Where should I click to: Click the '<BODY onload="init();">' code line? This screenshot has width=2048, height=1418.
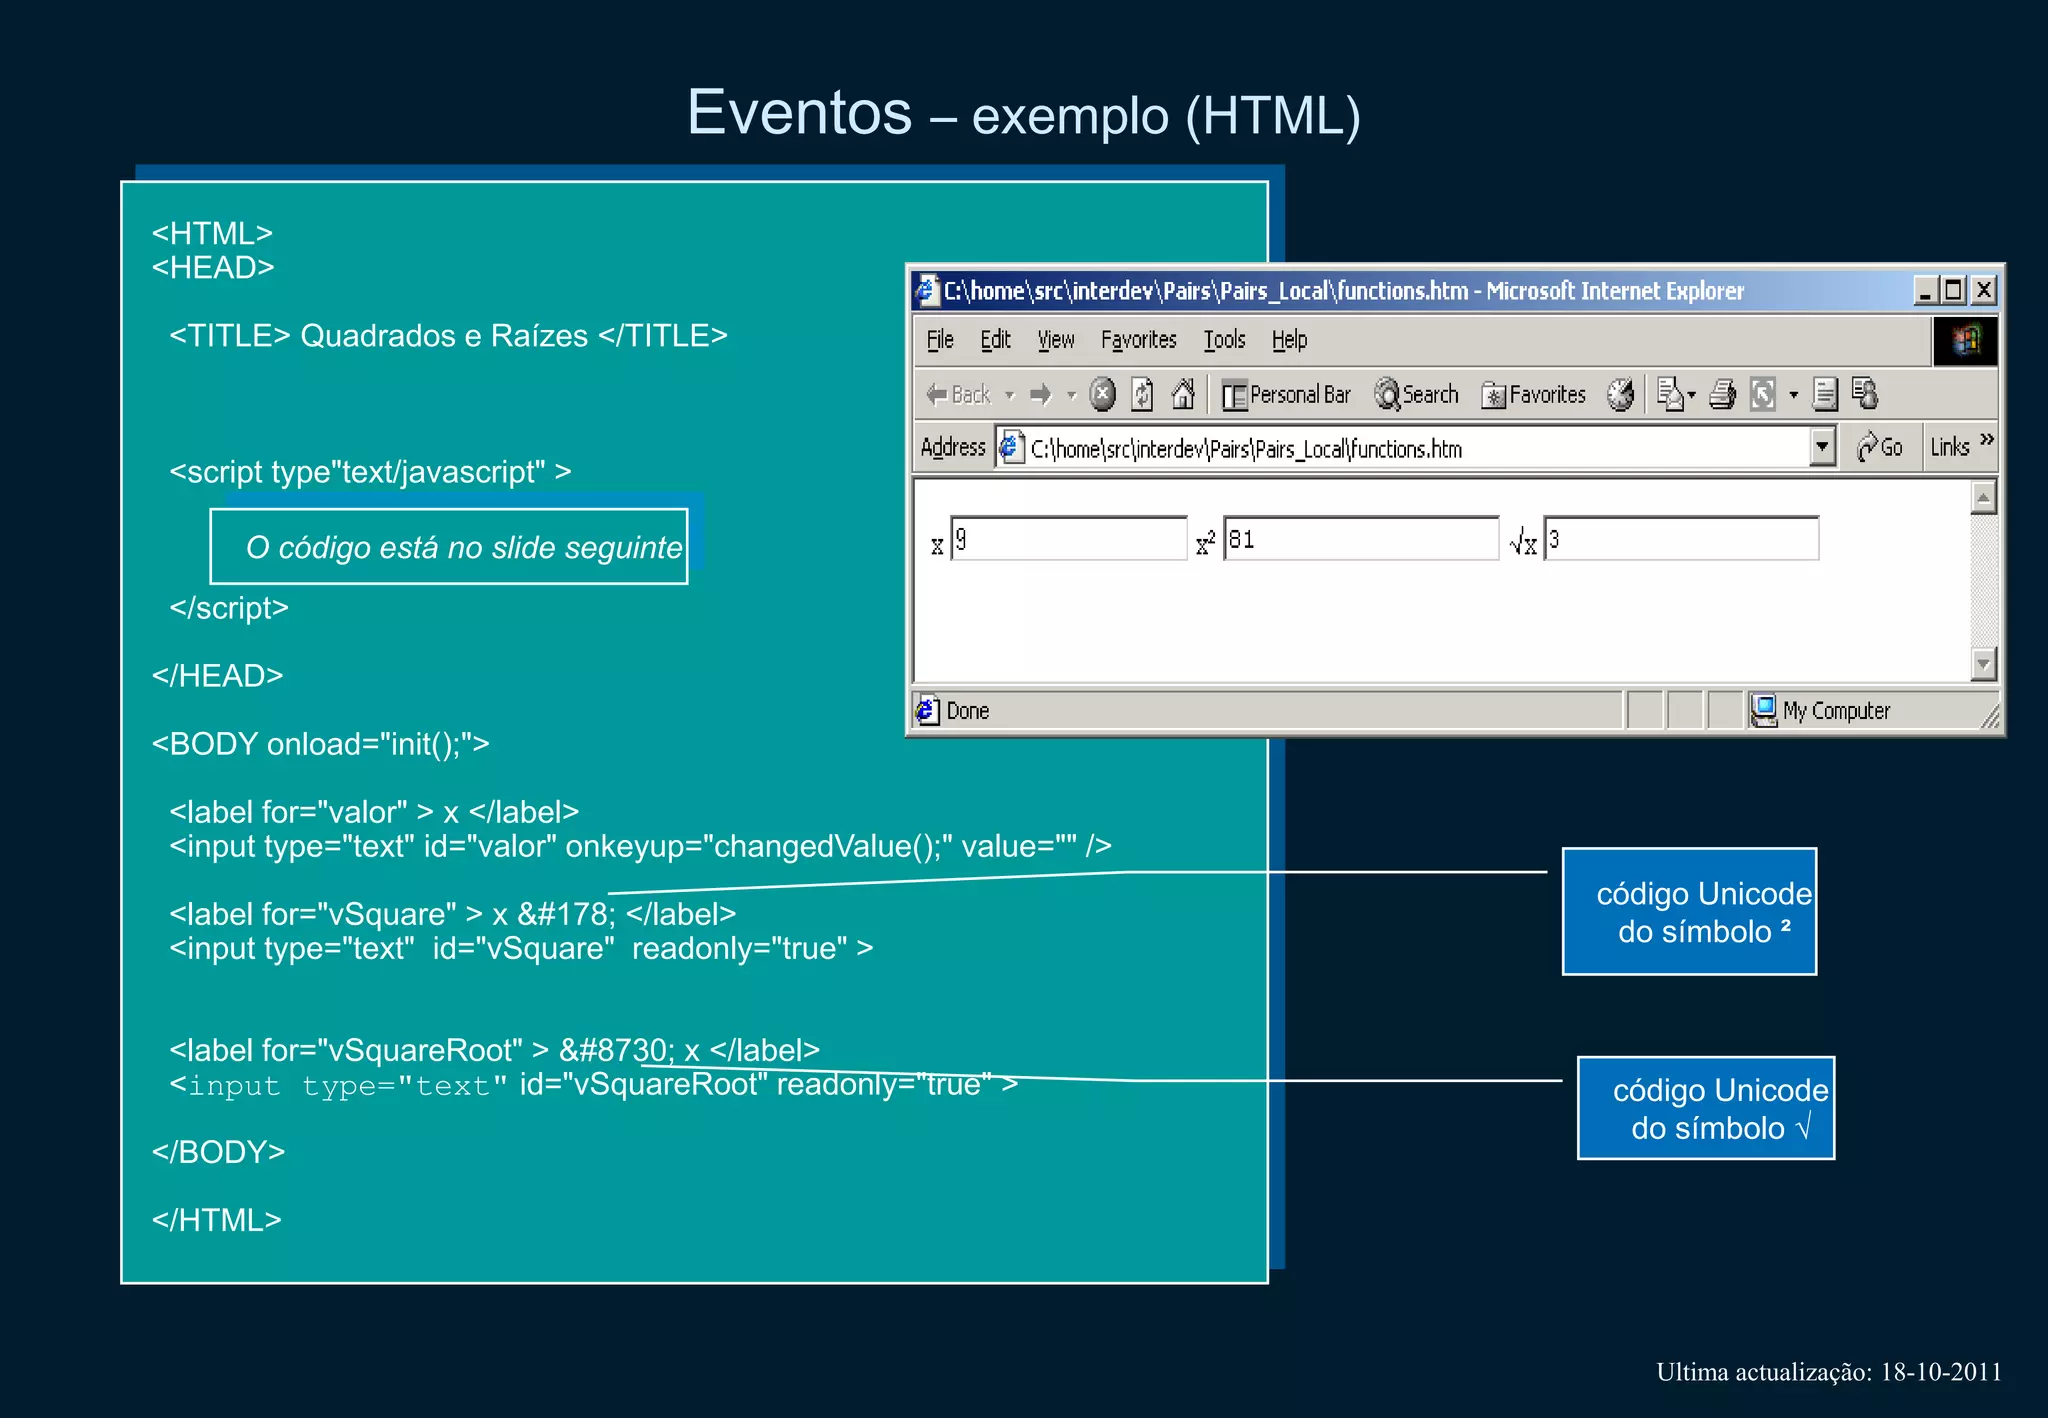(x=320, y=744)
